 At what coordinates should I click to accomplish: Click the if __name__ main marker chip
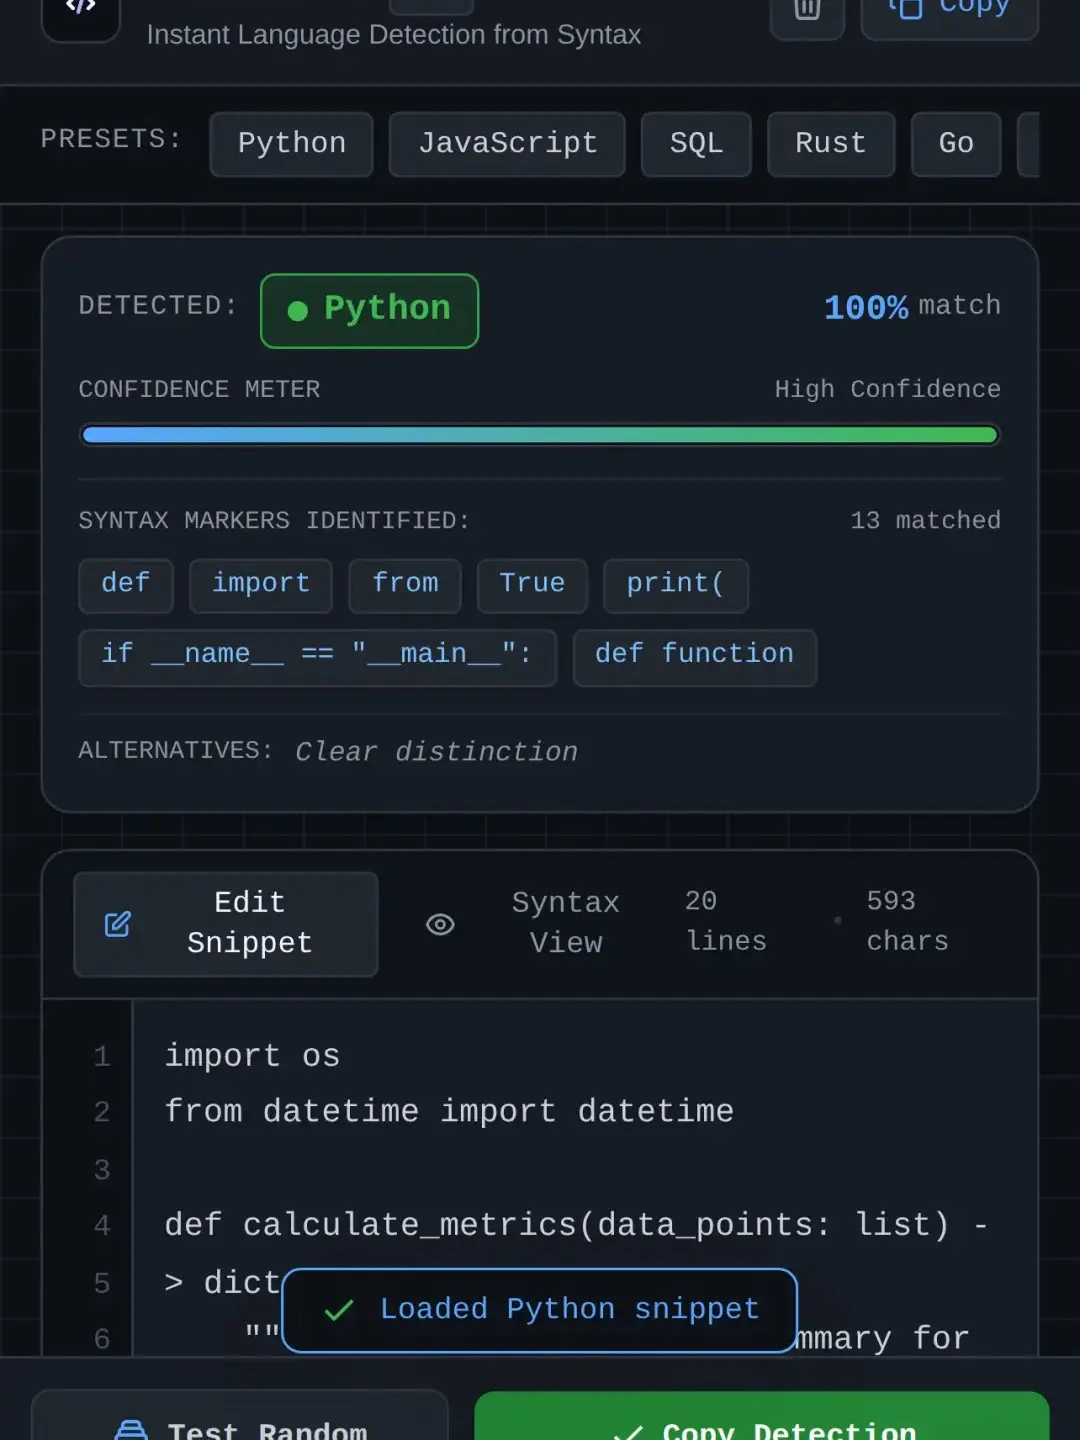pyautogui.click(x=317, y=657)
